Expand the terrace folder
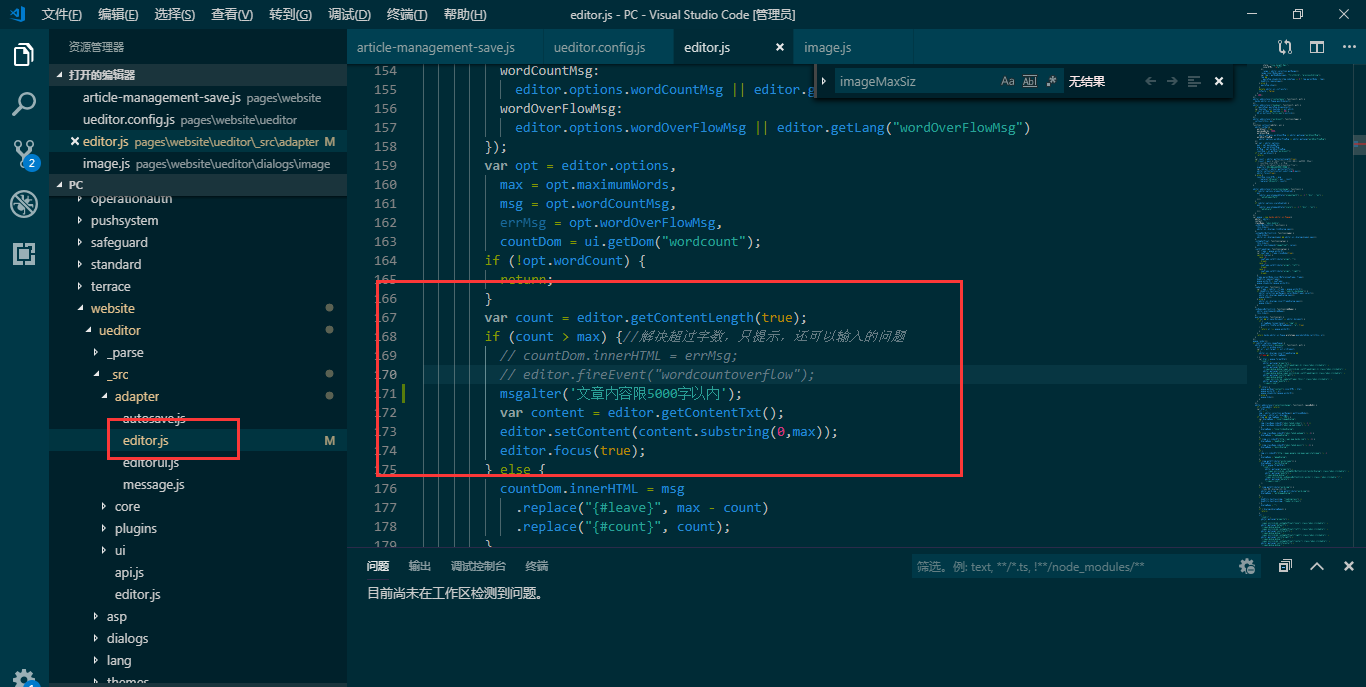The width and height of the screenshot is (1366, 687). coord(81,286)
